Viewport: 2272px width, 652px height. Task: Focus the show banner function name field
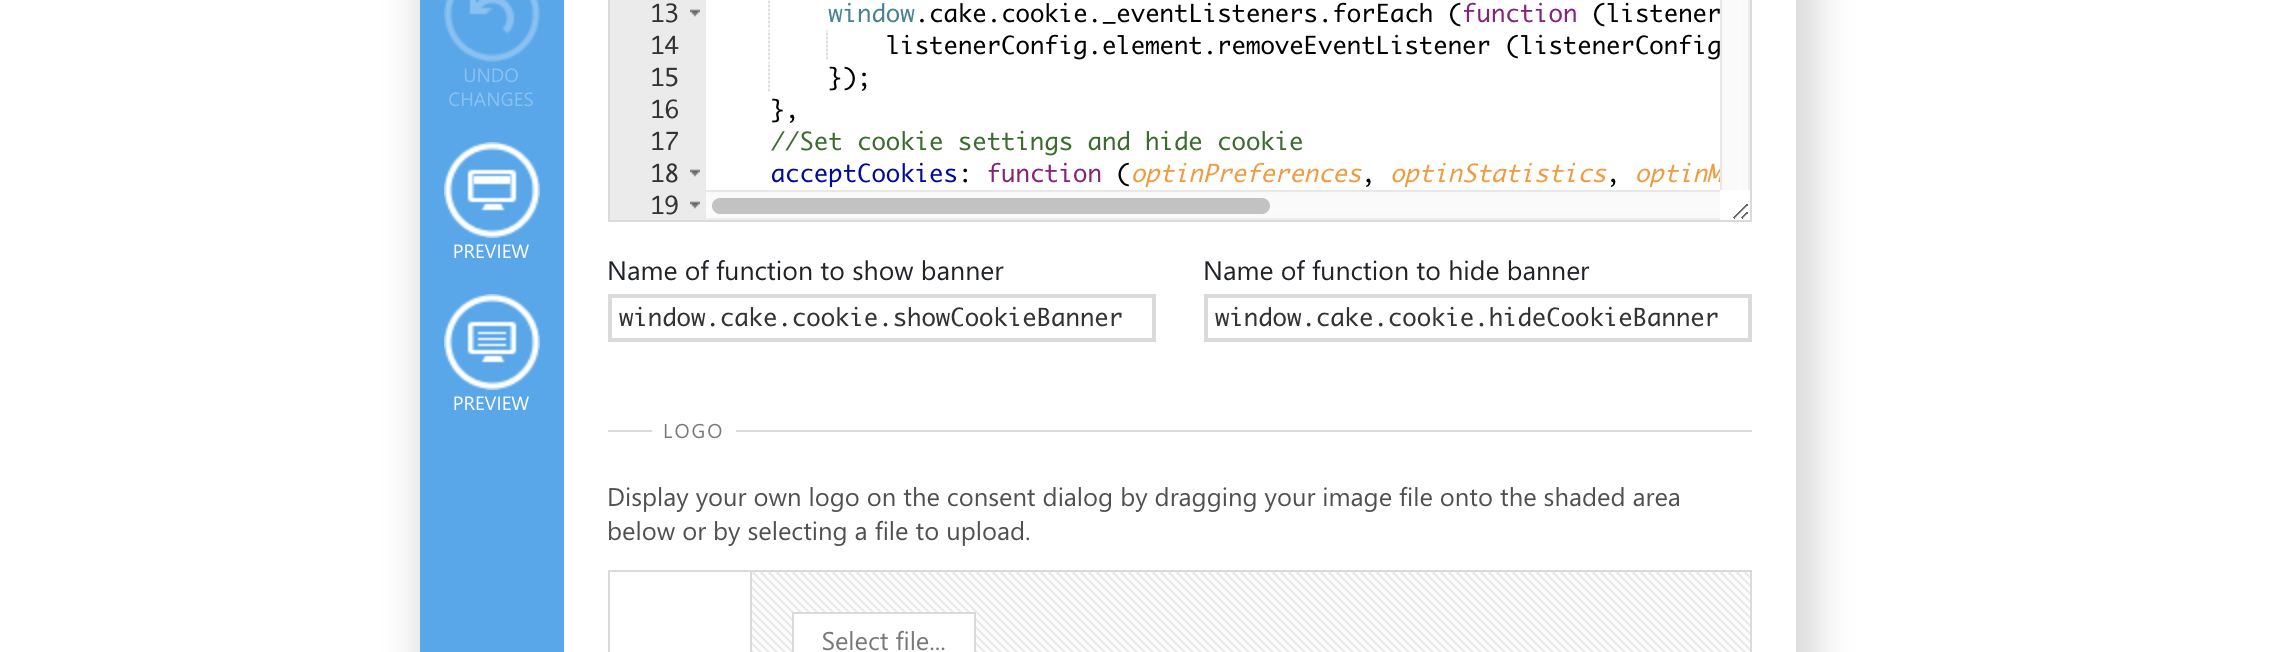881,318
